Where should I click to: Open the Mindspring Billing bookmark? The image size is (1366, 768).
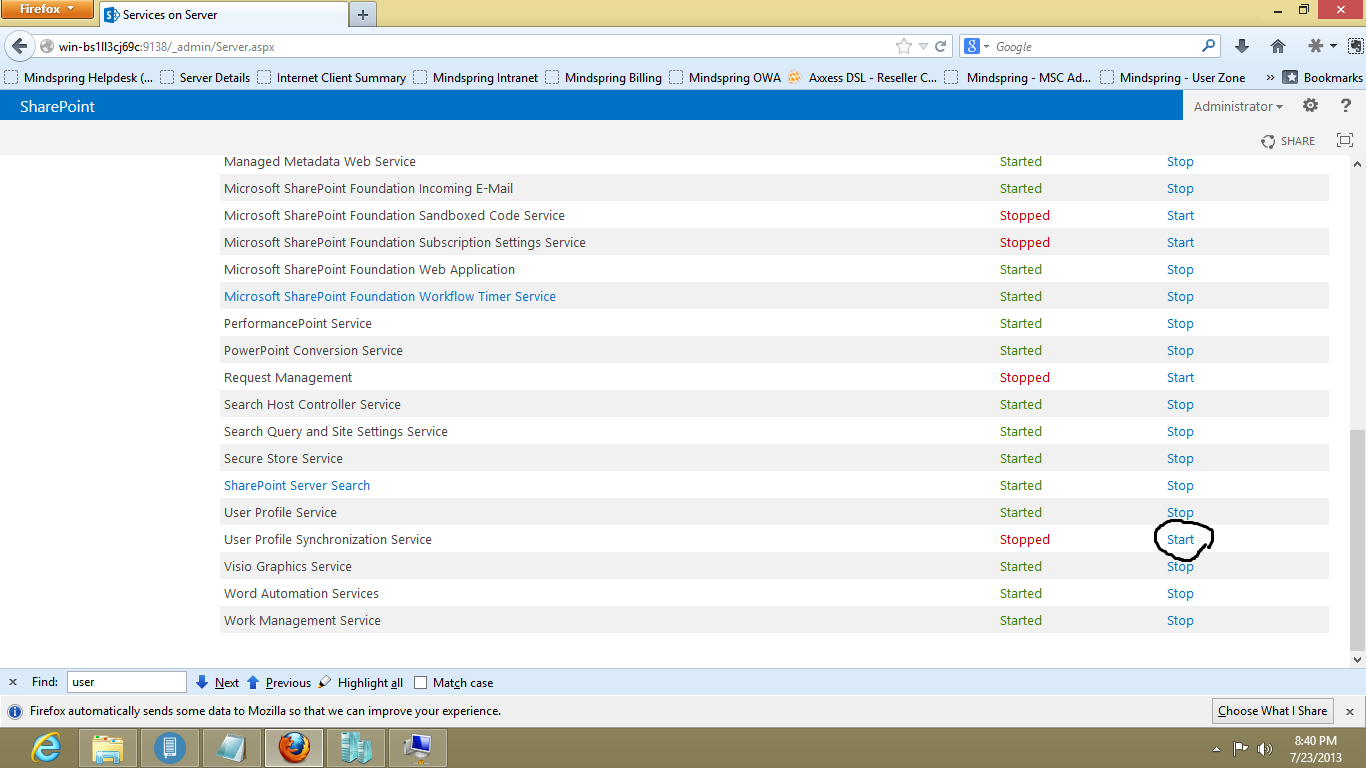(x=603, y=77)
